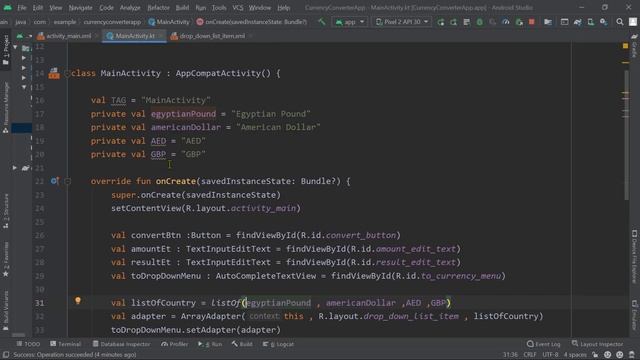Collapse the top project tree node arrow
Viewport: 640px width, 360px height.
pyautogui.click(x=15, y=47)
